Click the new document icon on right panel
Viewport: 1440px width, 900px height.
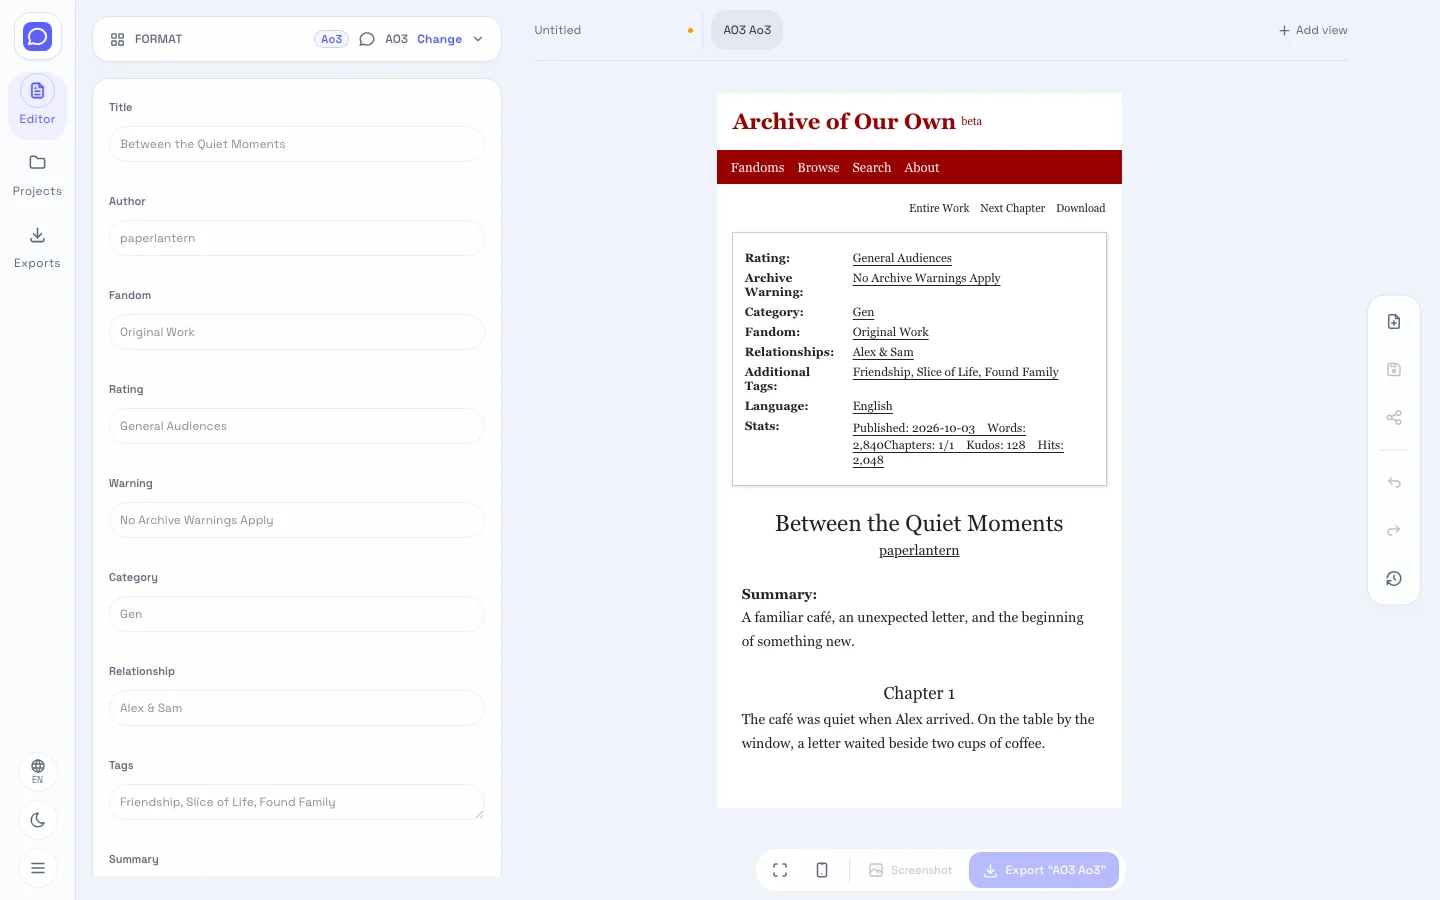click(1394, 322)
